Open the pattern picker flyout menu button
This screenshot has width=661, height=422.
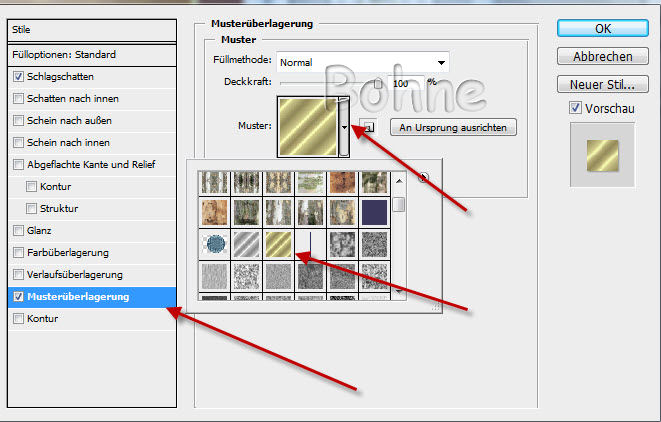tap(424, 177)
